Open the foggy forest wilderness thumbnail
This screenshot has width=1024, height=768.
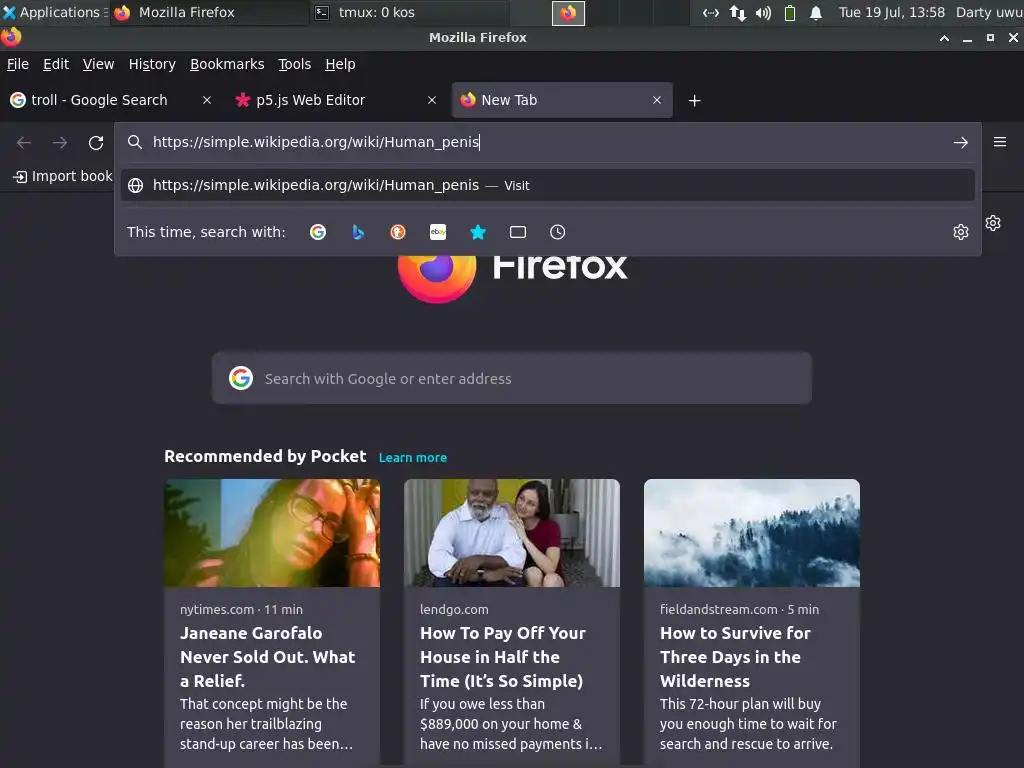point(752,533)
